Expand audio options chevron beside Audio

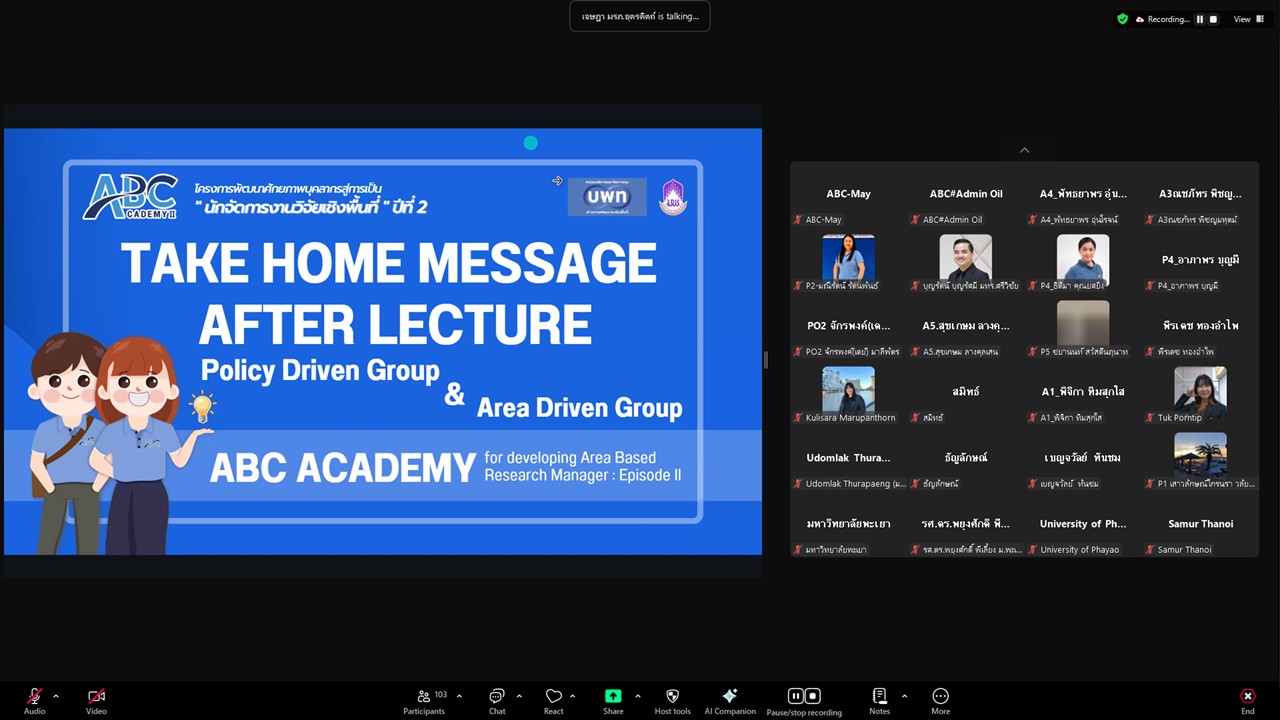coord(56,696)
